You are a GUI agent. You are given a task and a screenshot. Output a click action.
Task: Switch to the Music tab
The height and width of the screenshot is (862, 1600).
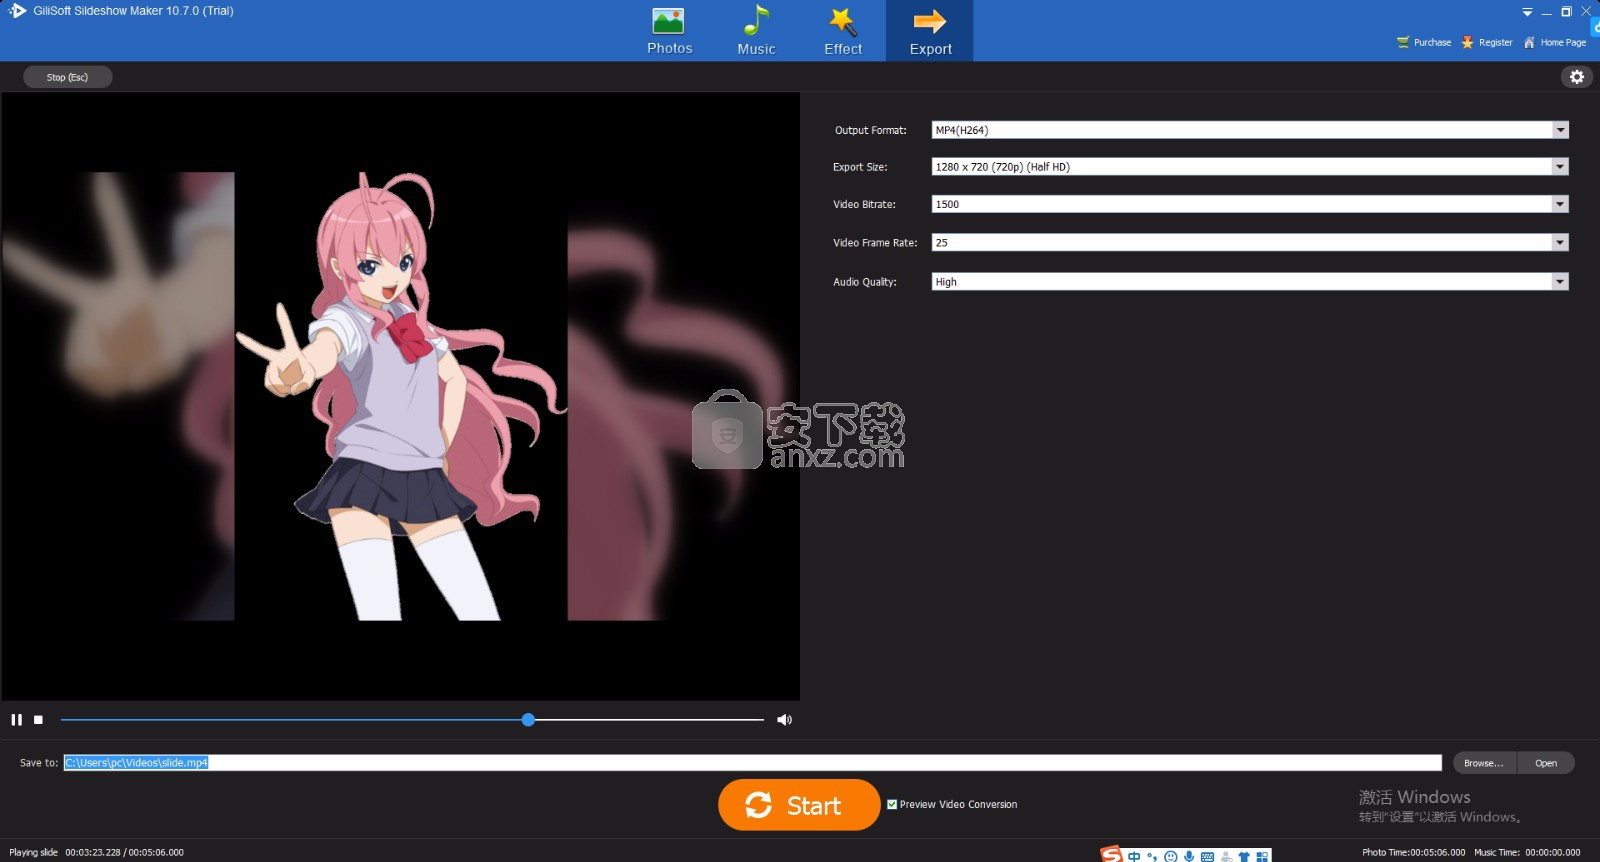click(756, 31)
